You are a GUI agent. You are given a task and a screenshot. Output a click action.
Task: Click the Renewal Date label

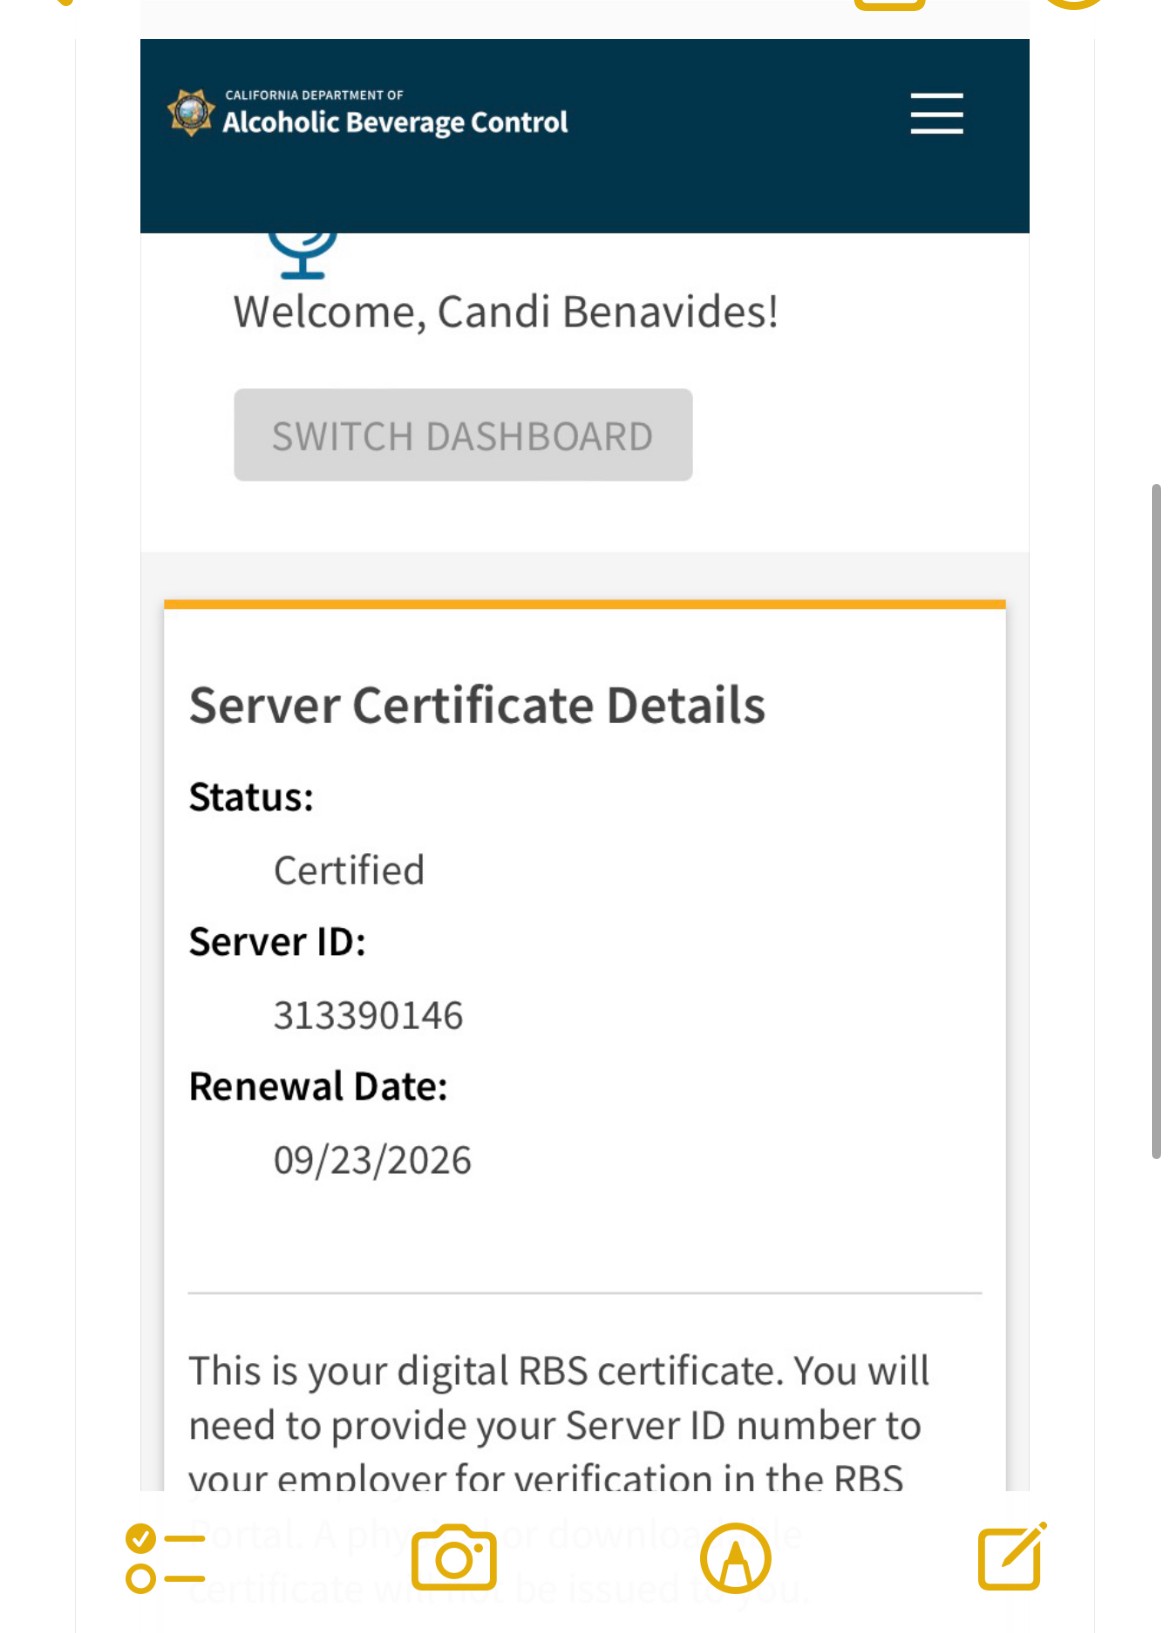pos(318,1086)
